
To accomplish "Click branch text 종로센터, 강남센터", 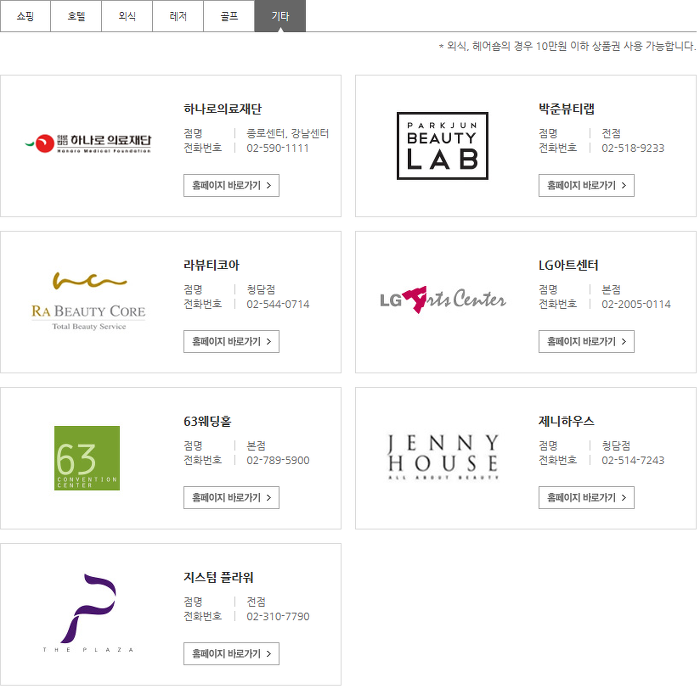I will click(288, 134).
